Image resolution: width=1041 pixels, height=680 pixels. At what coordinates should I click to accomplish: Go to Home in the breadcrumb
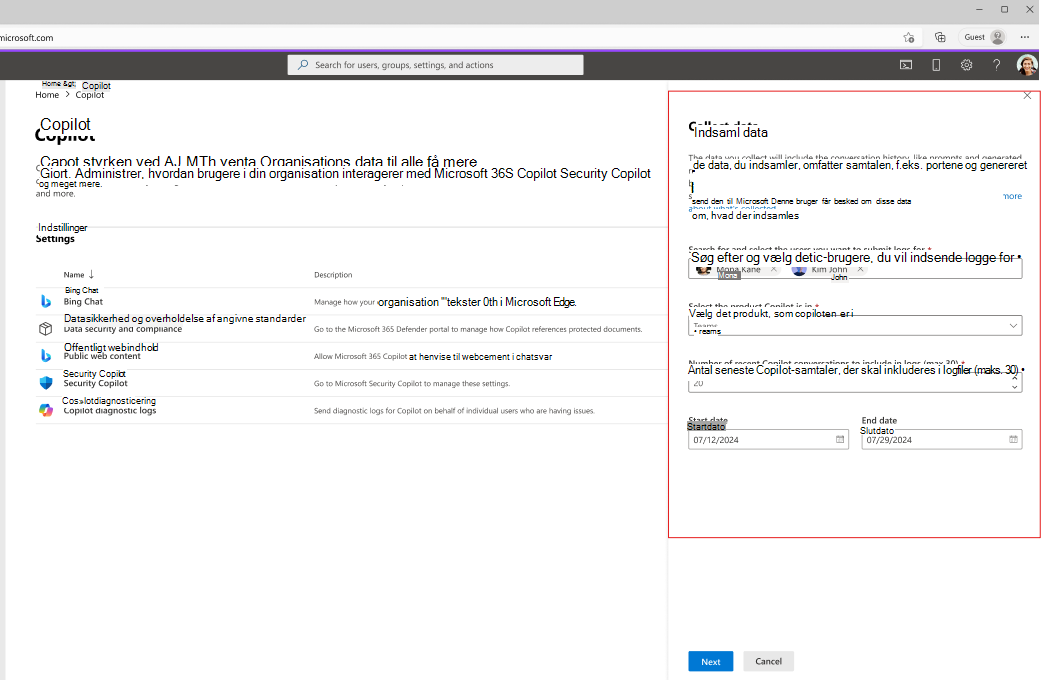(47, 95)
